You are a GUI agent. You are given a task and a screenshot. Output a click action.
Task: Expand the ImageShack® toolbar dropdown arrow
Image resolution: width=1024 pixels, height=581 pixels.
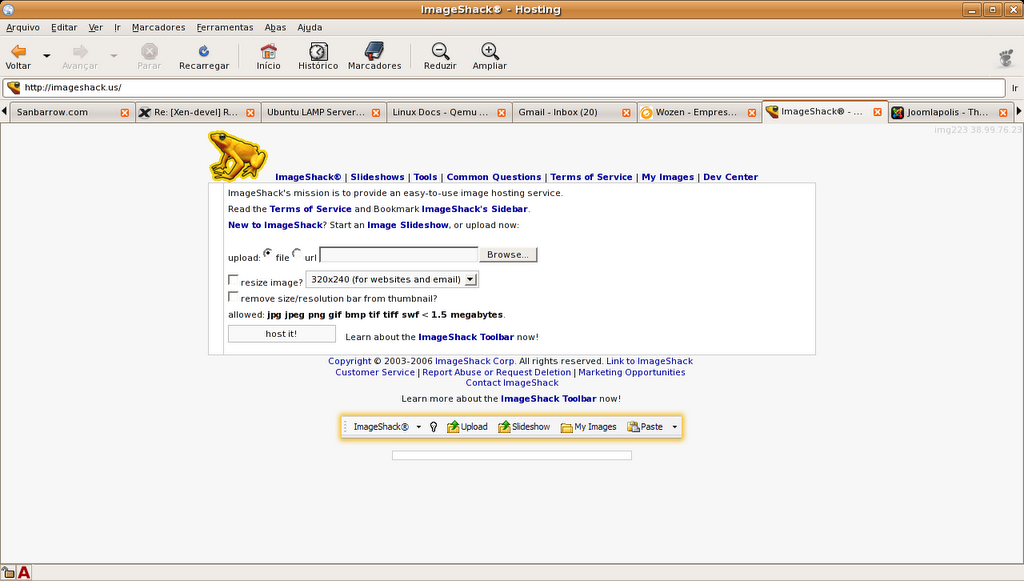[419, 427]
